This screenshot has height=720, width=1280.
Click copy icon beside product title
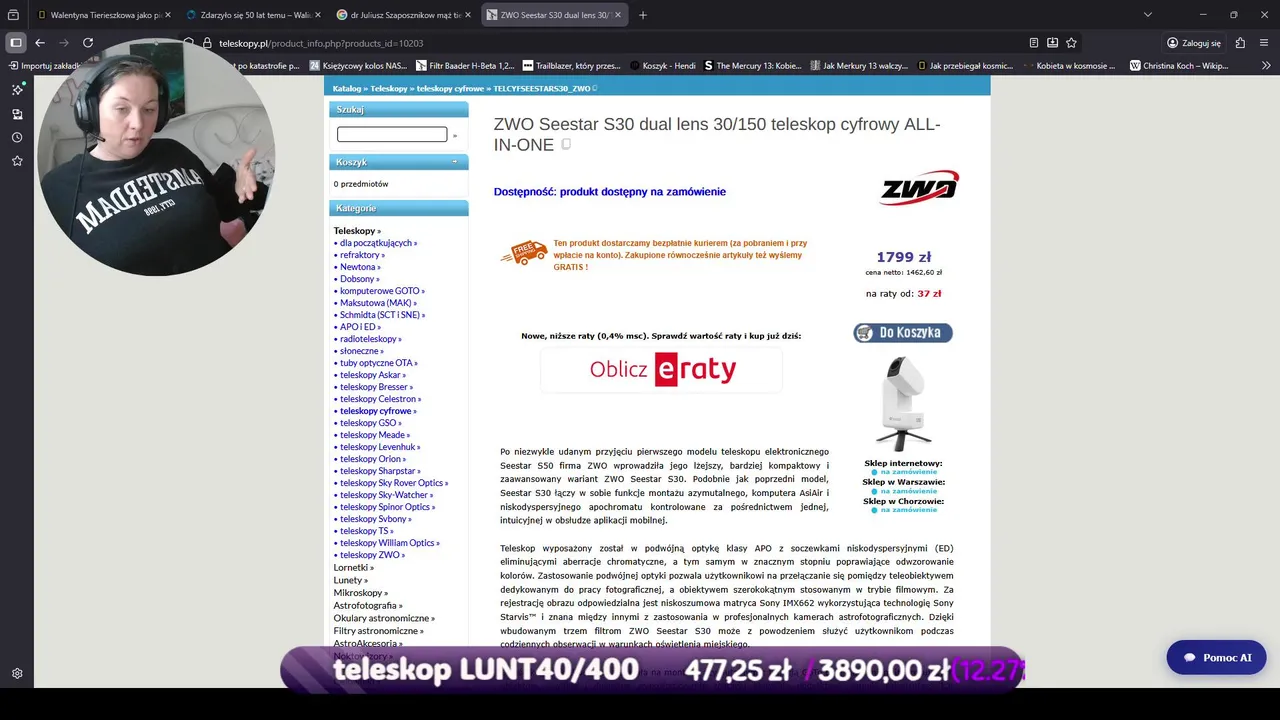click(x=566, y=145)
